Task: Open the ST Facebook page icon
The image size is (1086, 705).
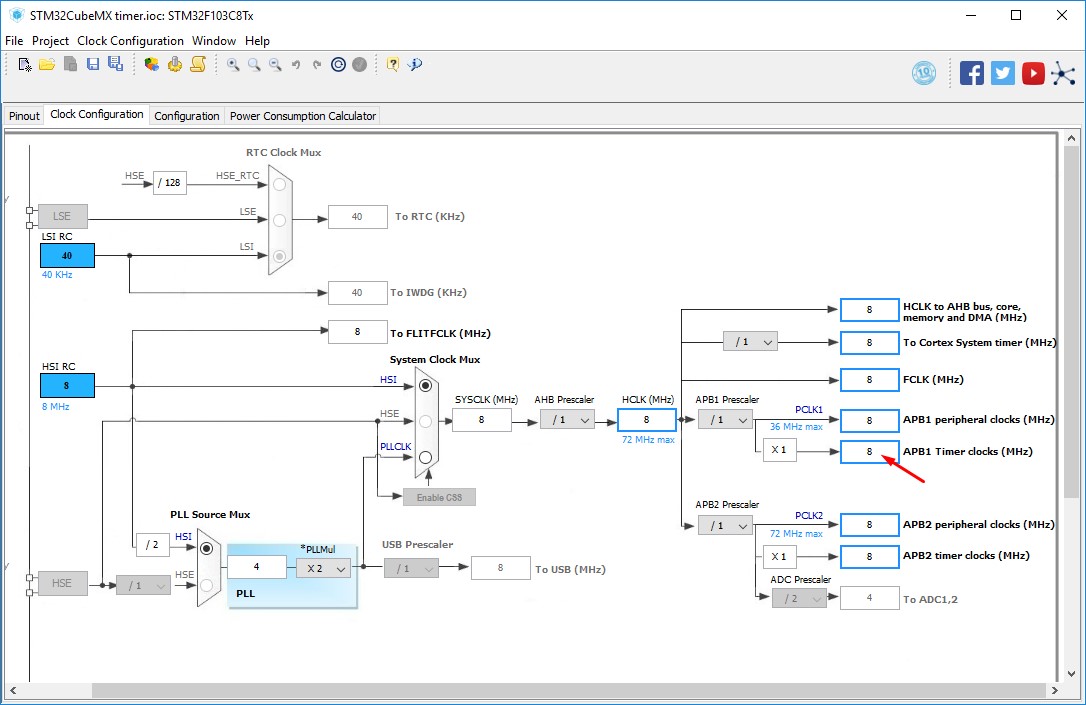Action: (972, 73)
